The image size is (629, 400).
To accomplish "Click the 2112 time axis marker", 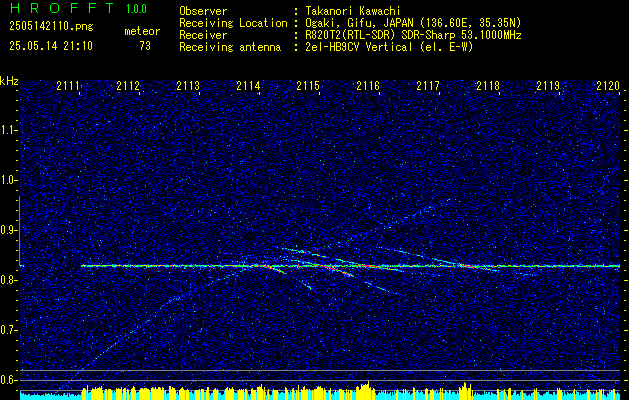I will [x=128, y=86].
